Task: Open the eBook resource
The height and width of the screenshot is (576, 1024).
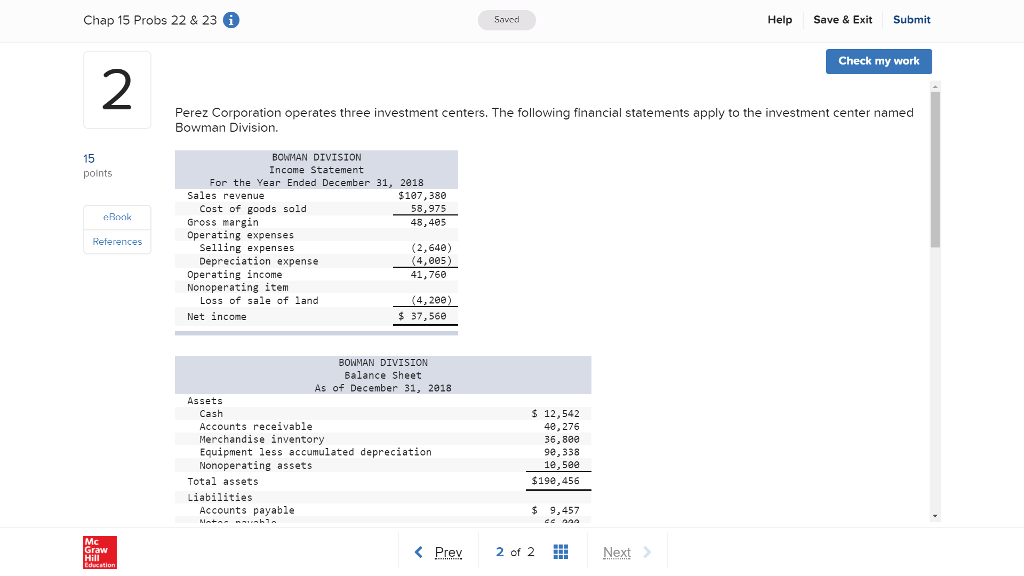Action: pyautogui.click(x=117, y=217)
